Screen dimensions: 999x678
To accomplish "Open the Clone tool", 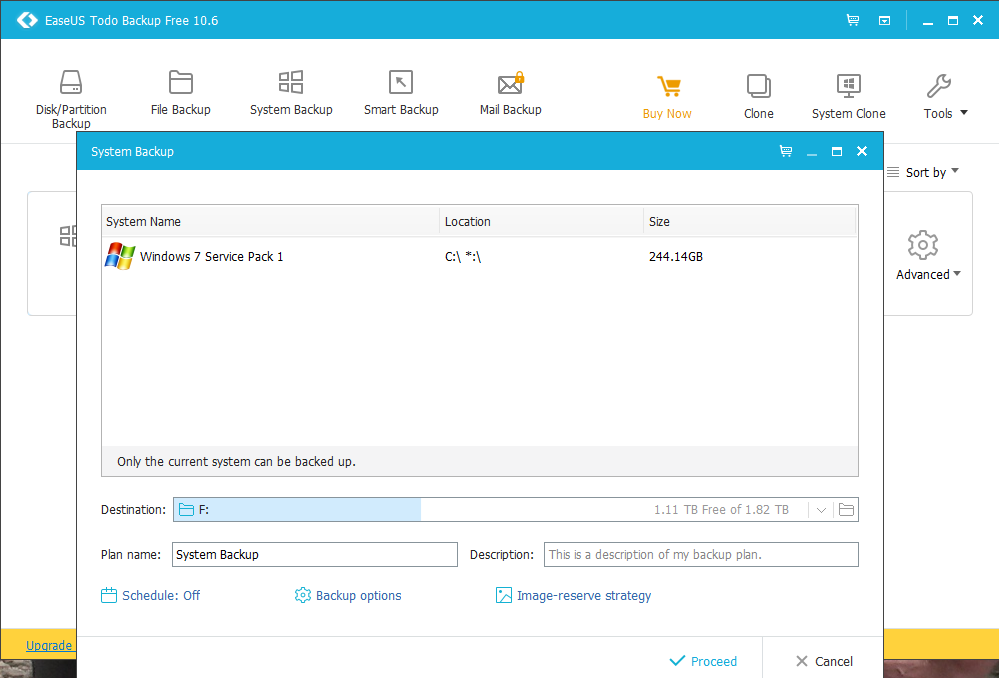I will point(758,97).
